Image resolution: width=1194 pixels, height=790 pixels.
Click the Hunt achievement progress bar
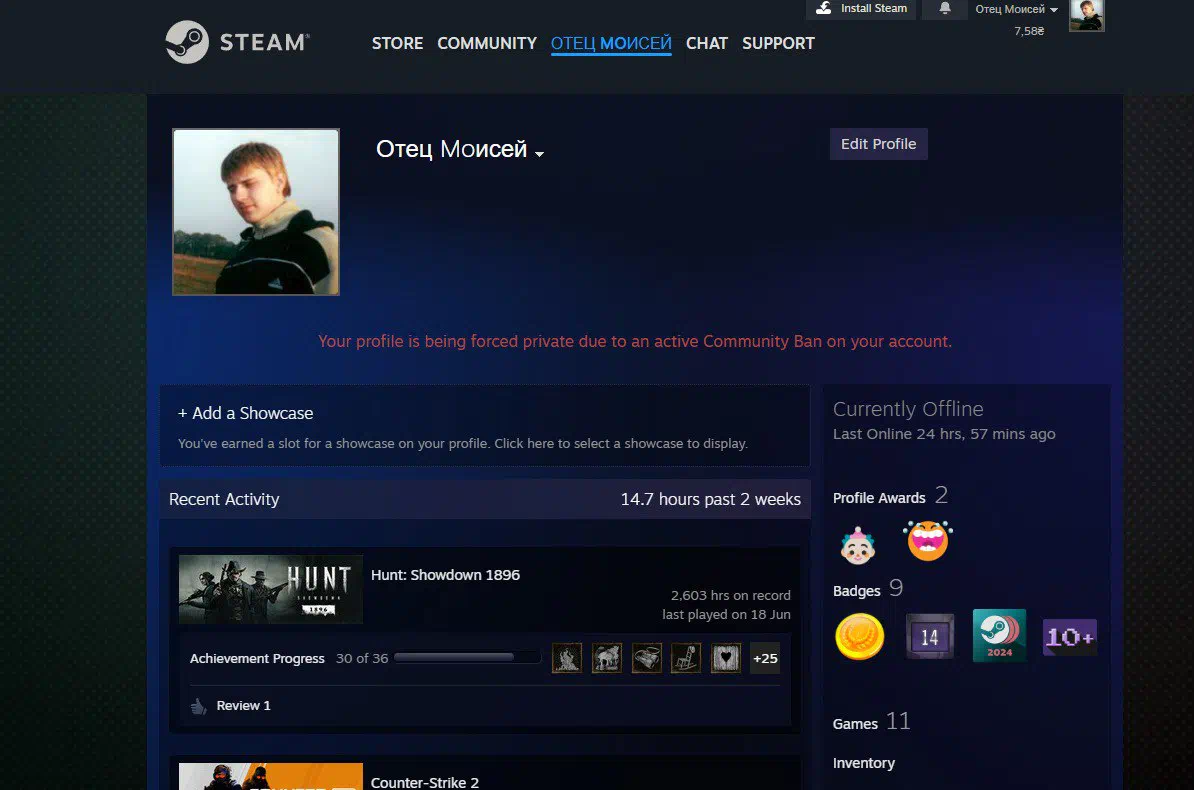pos(468,657)
